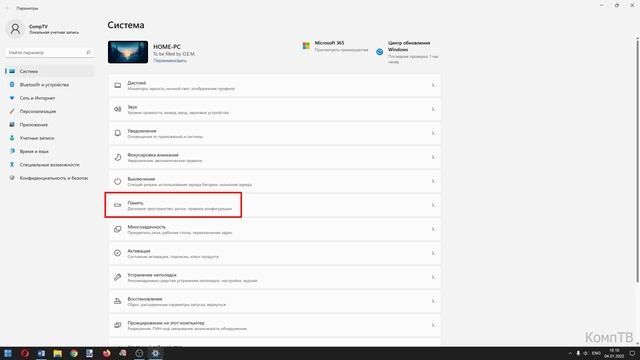Click the Активация checkmark icon
The width and height of the screenshot is (640, 360).
click(x=118, y=253)
